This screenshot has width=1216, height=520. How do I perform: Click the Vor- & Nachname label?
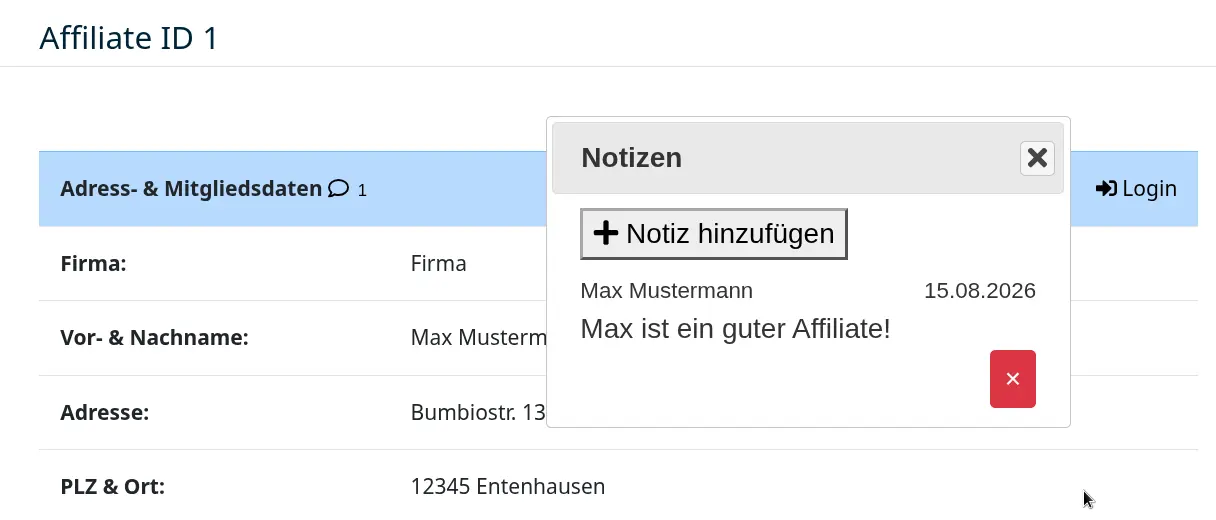point(154,338)
